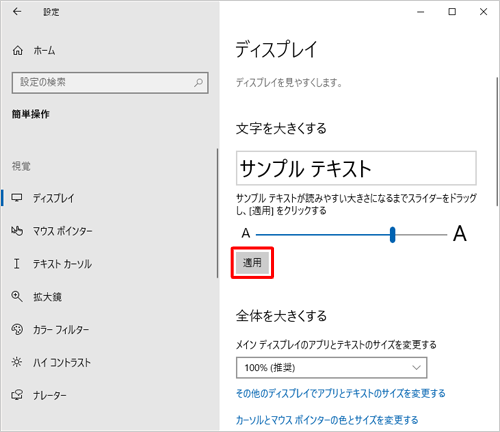Click the search magnifier icon in 設定の検索

pyautogui.click(x=199, y=82)
